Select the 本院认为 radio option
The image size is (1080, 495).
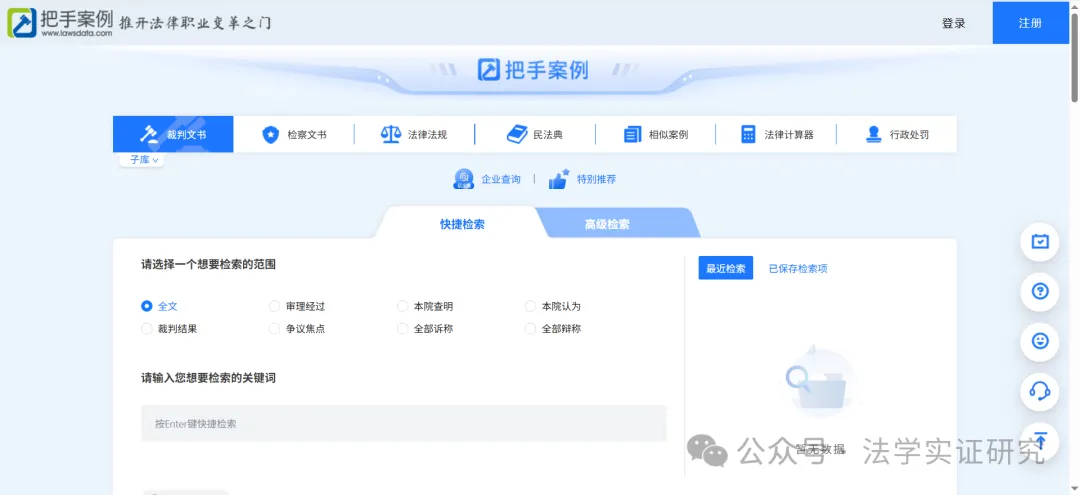(530, 306)
